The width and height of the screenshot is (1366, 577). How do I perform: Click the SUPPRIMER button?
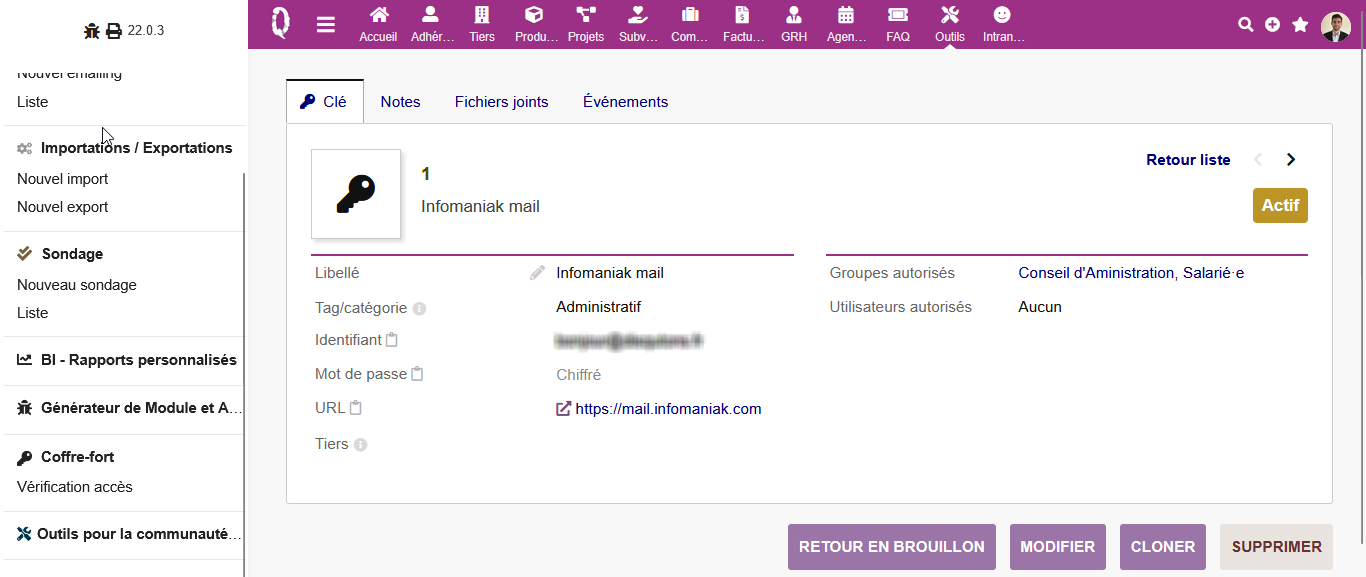pos(1277,547)
